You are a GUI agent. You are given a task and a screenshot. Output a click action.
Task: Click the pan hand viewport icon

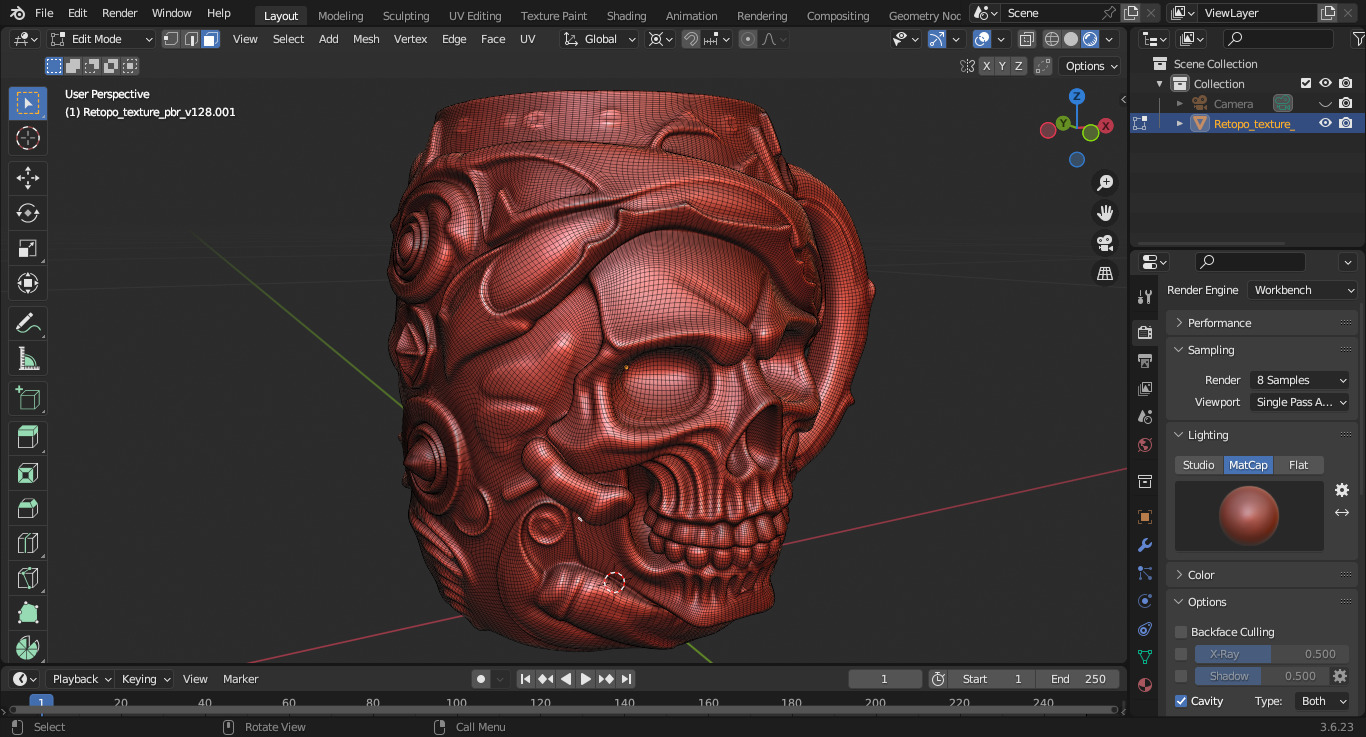point(1105,213)
